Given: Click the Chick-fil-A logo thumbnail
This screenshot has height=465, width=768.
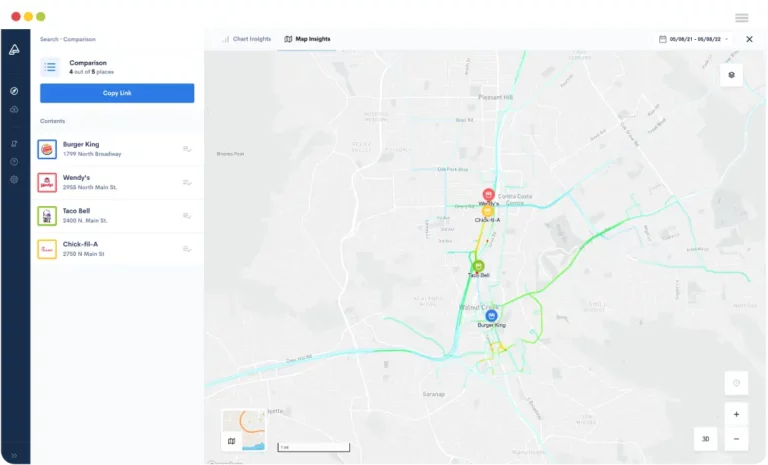Looking at the screenshot, I should coord(47,249).
